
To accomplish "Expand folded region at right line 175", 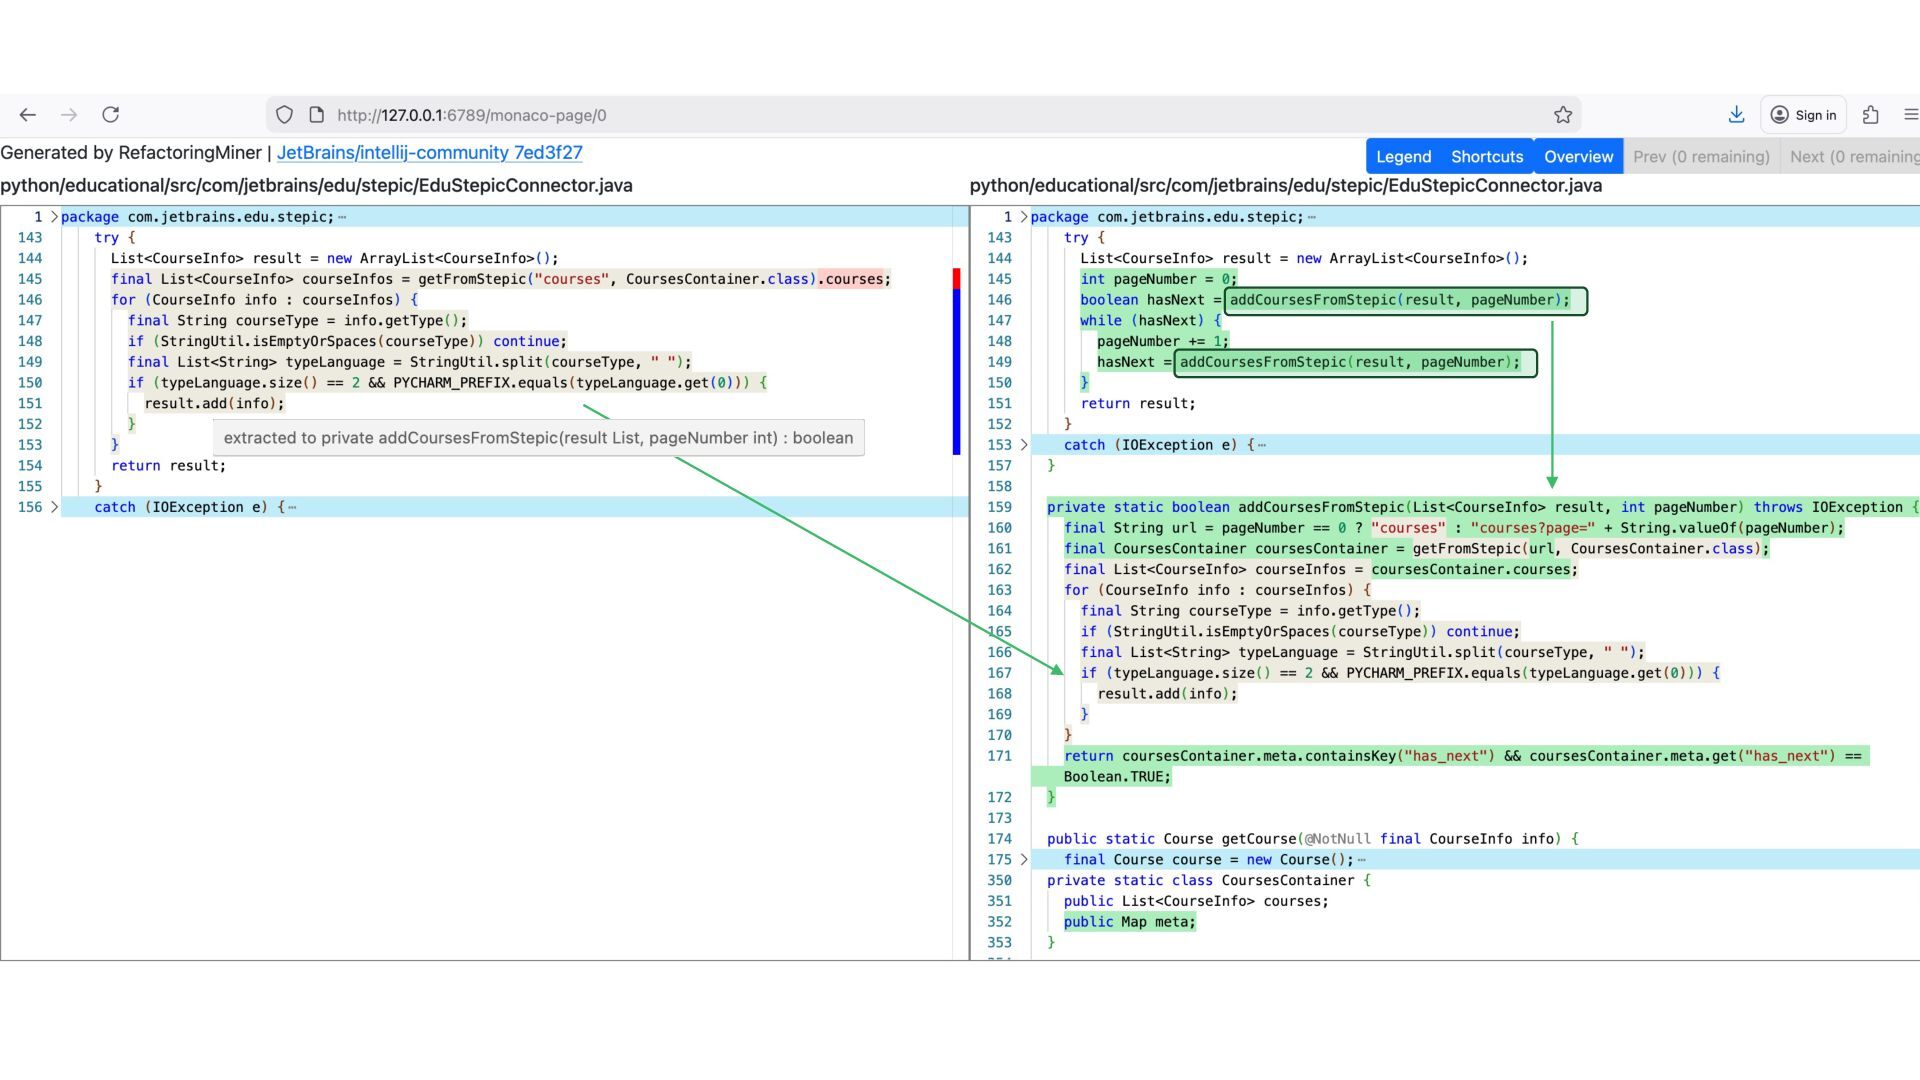I will [x=1023, y=860].
